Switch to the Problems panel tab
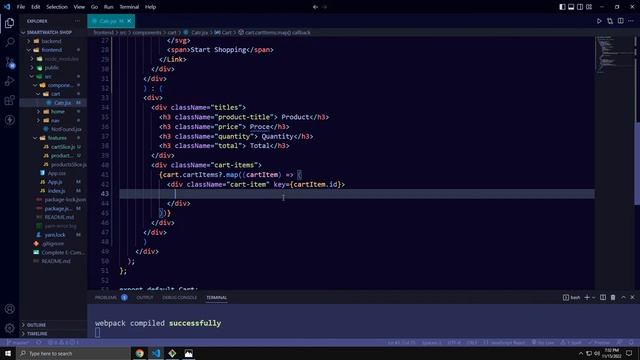The height and width of the screenshot is (360, 640). [x=111, y=298]
